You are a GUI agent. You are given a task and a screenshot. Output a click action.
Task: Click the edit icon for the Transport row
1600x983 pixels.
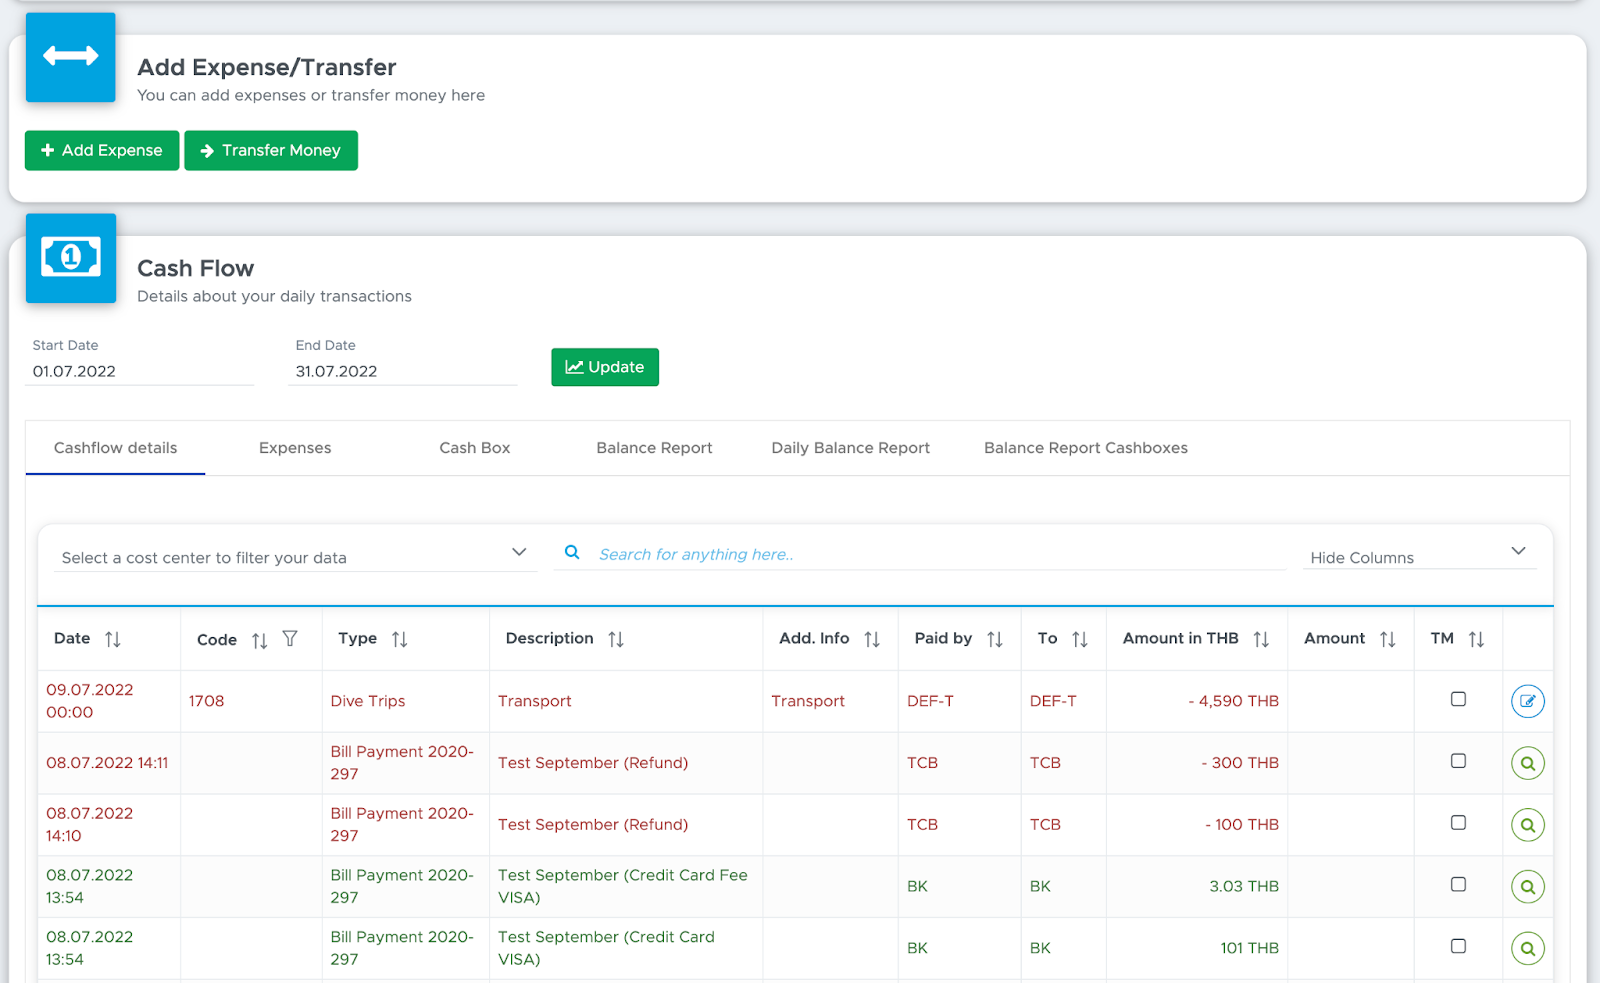1527,701
